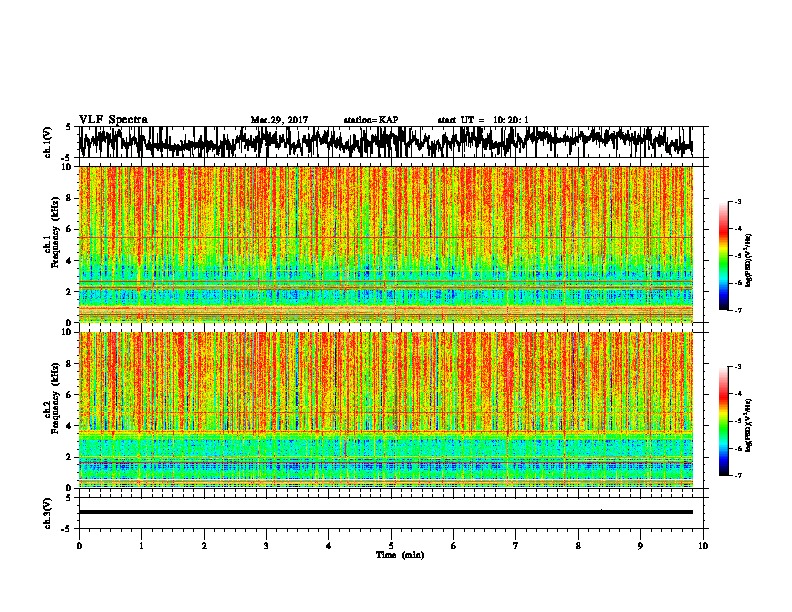Click the "2" kHz tick on ch.2 frequency axis
Viewport: 792px width, 612px height.
69,457
